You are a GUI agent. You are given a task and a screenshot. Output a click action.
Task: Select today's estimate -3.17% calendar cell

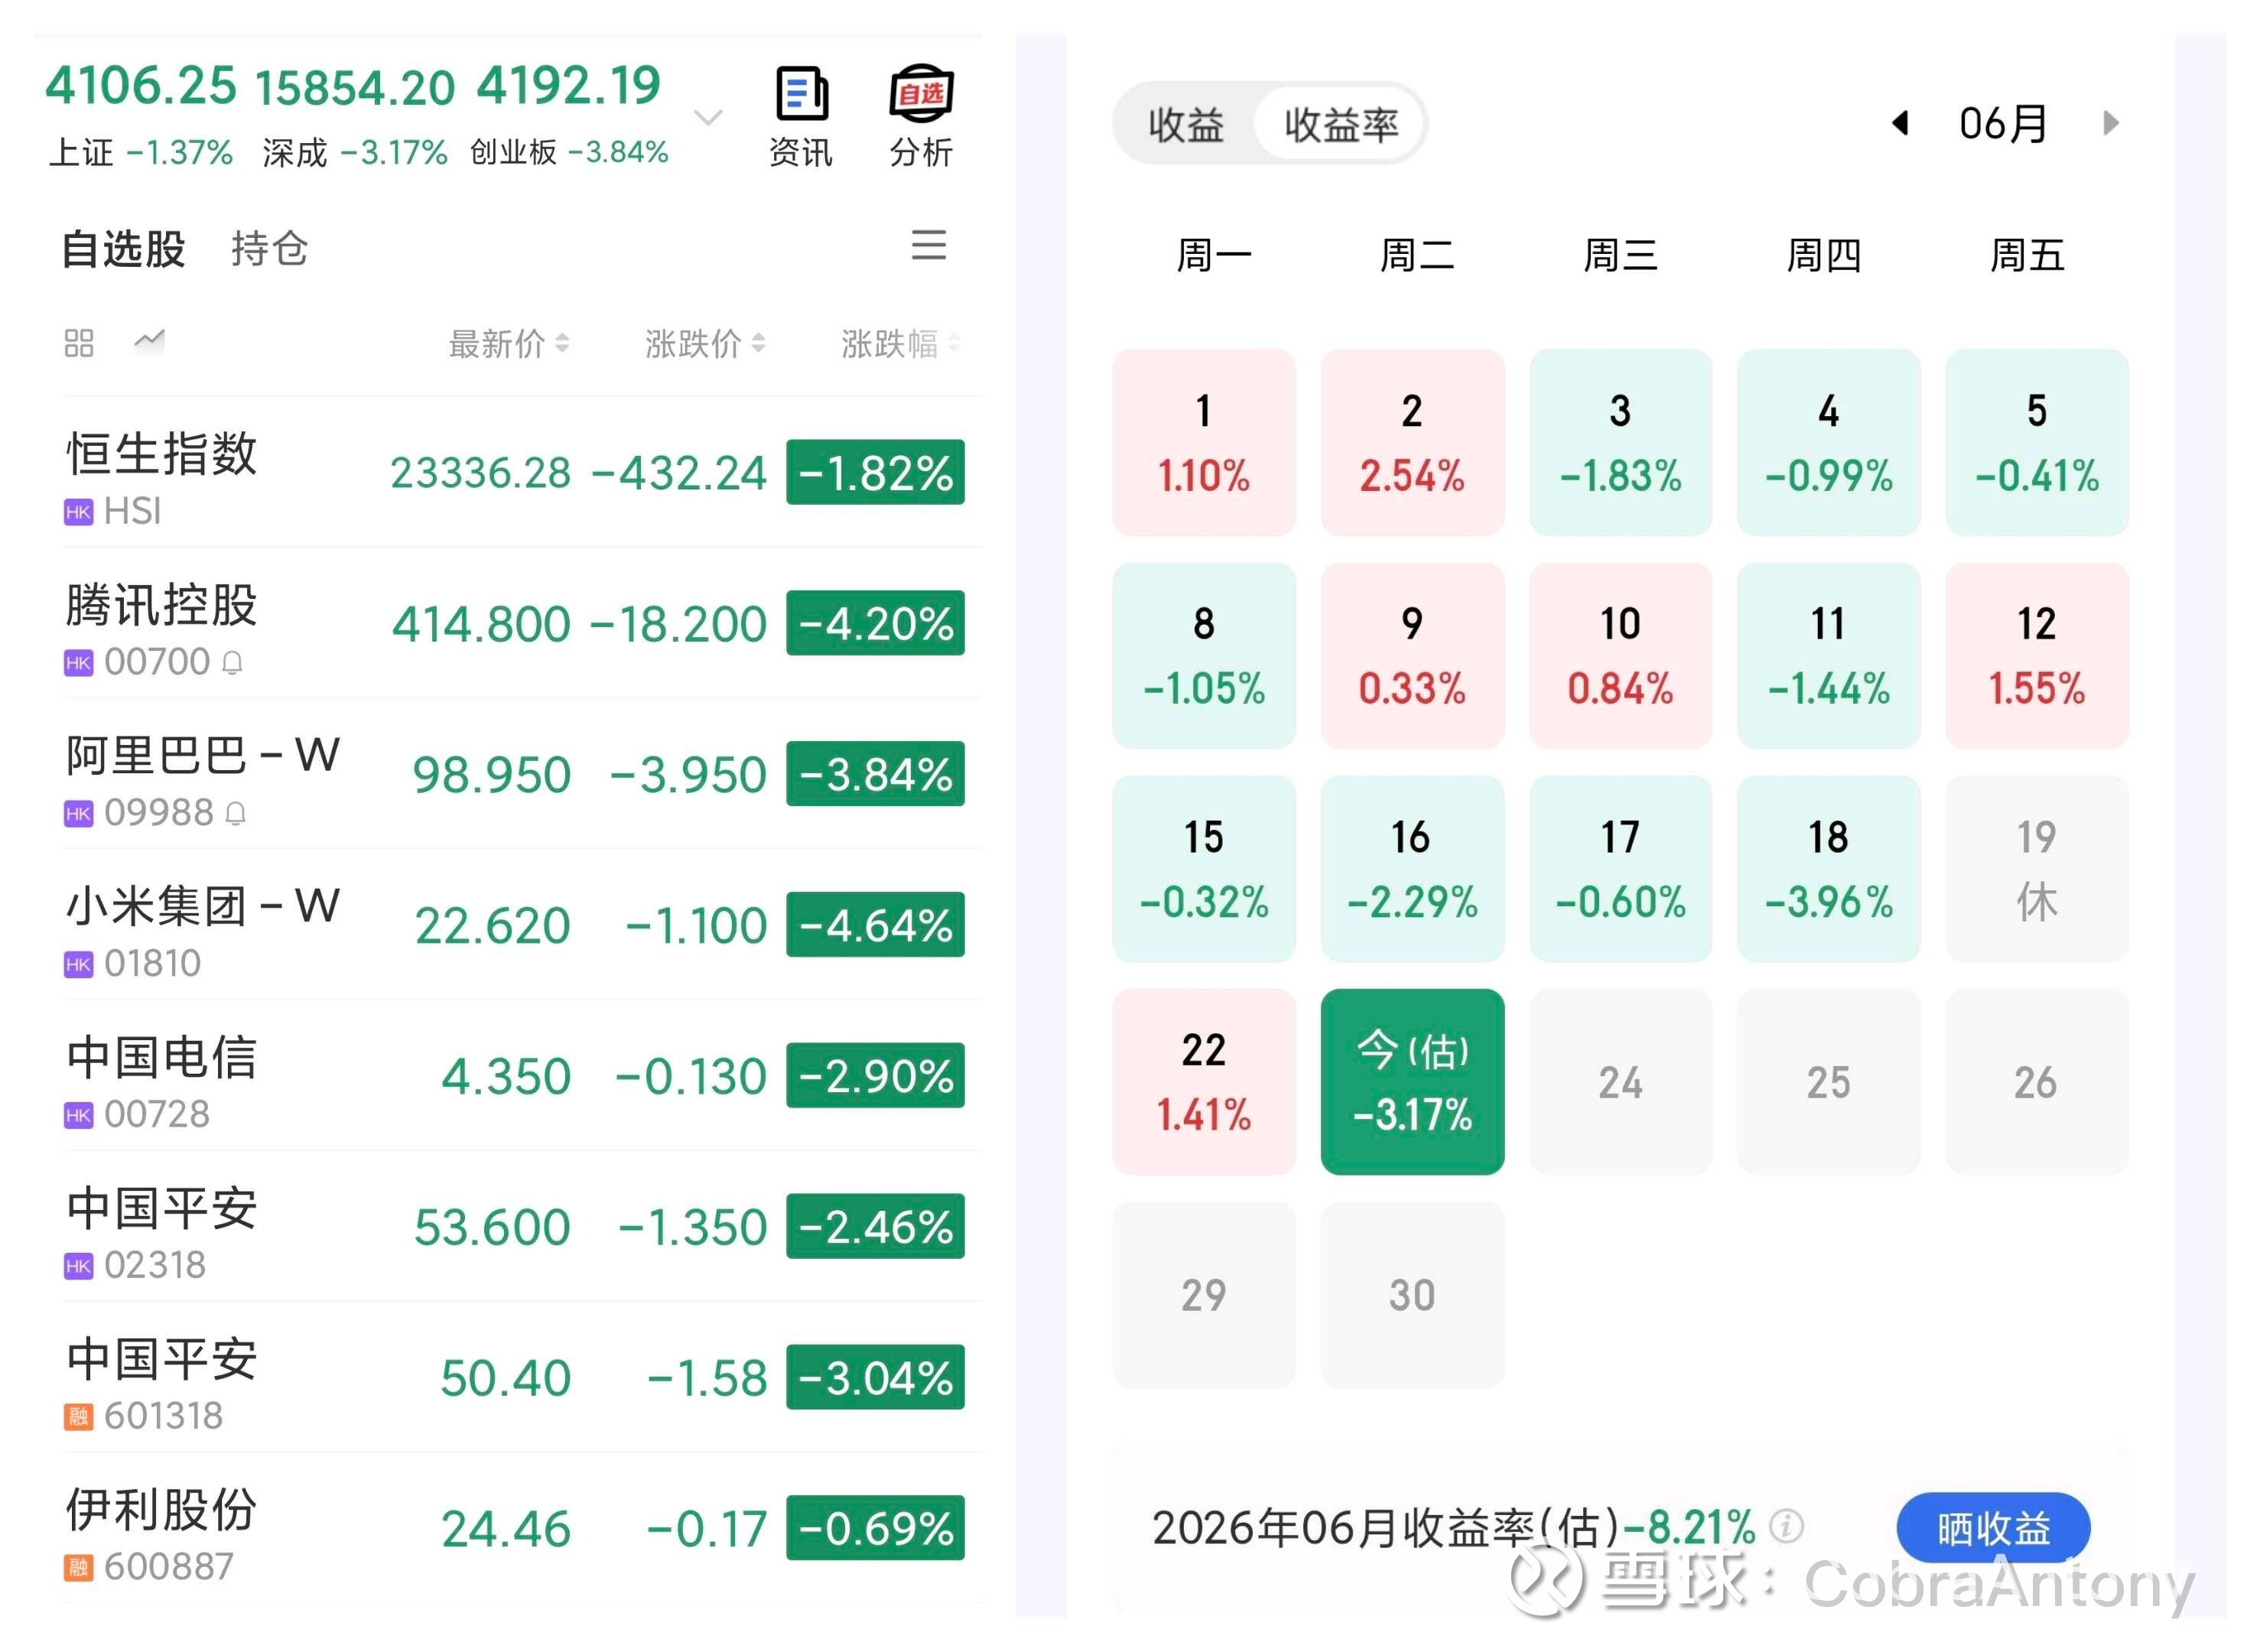pyautogui.click(x=1412, y=1081)
